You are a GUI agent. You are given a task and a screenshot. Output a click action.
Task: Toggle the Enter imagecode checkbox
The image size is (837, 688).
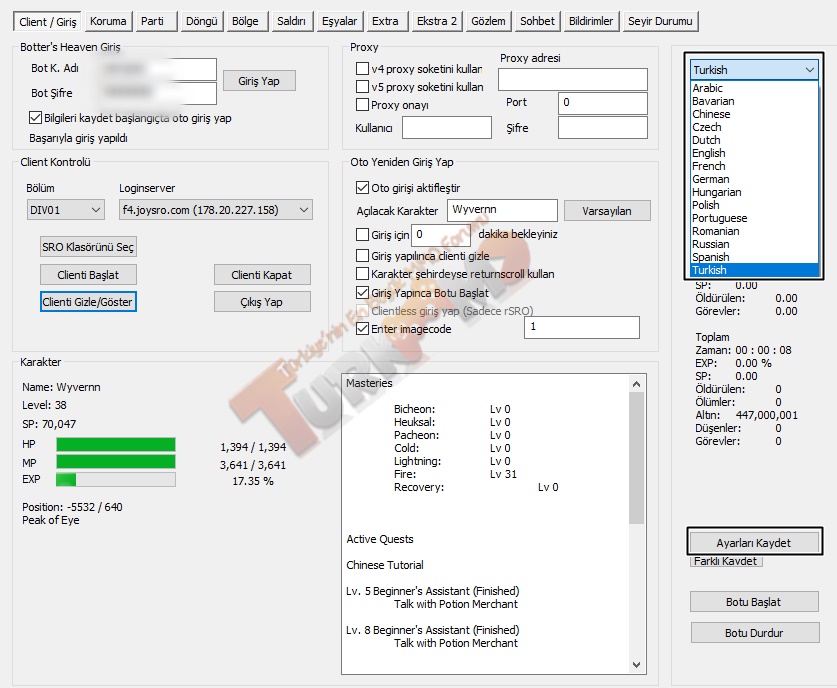(363, 328)
